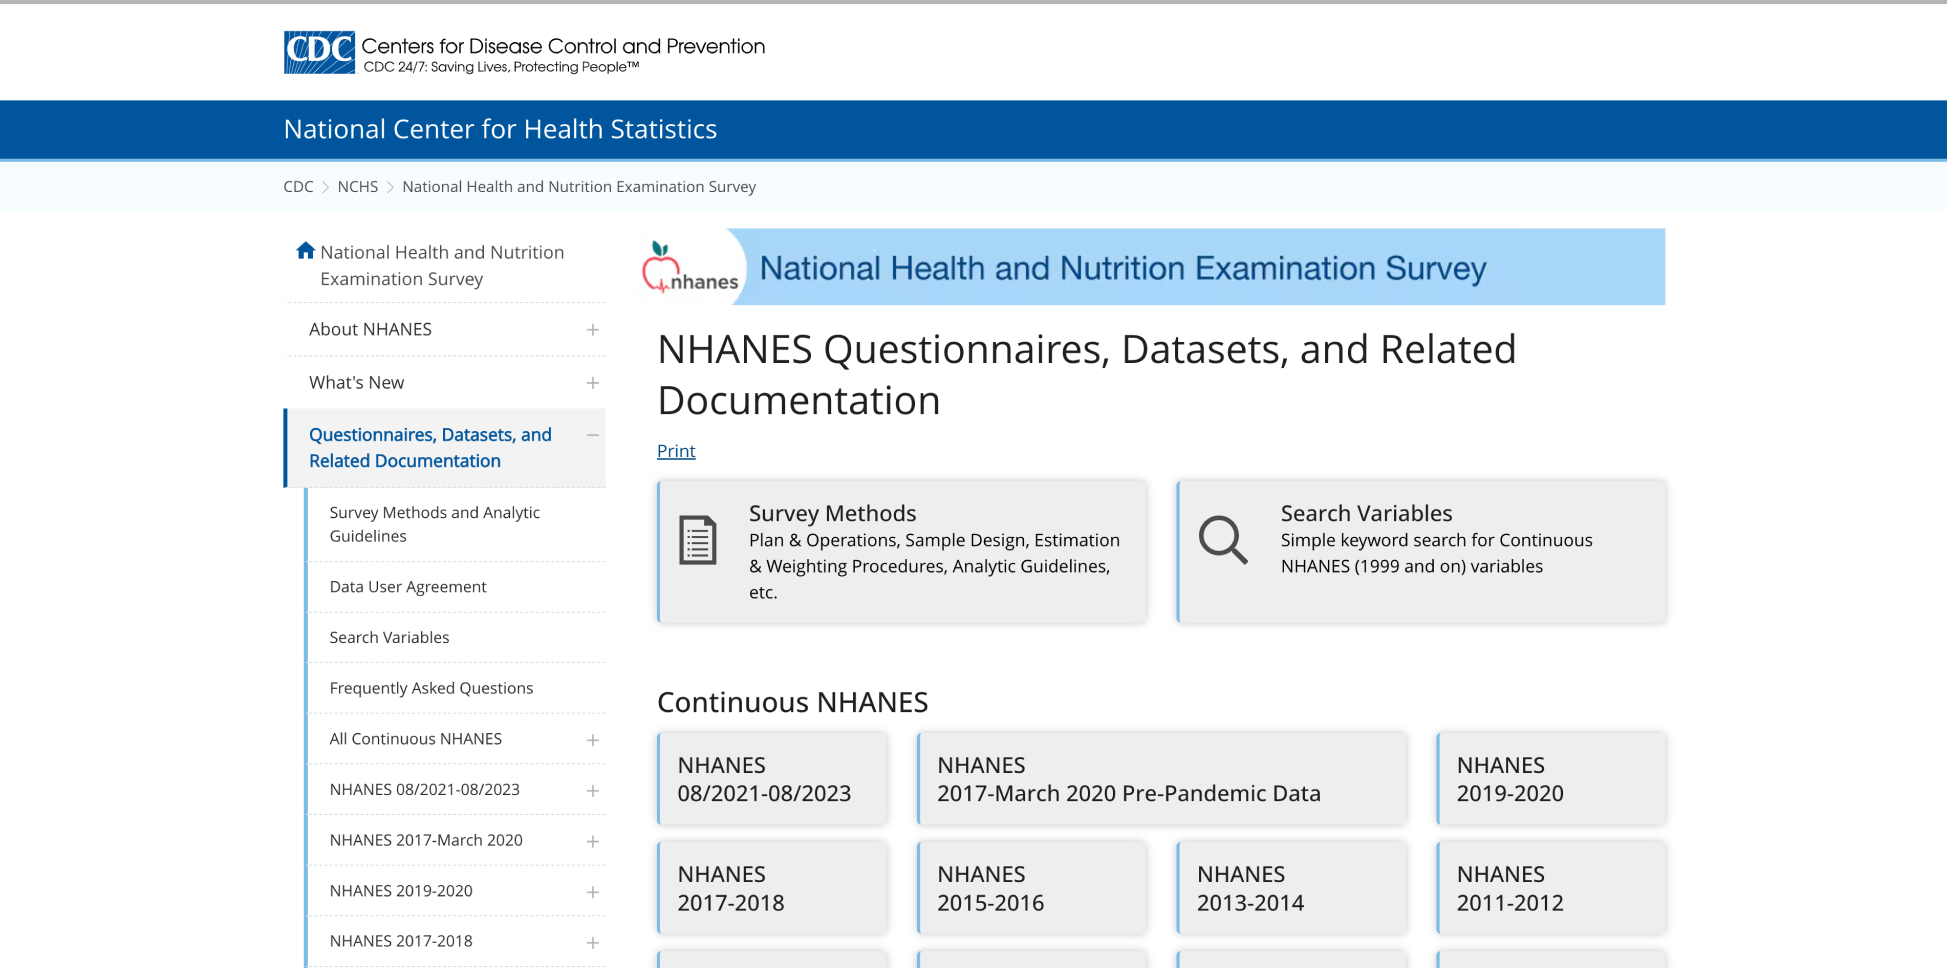1947x968 pixels.
Task: Select Survey Methods and Analytic Guidelines
Action: pyautogui.click(x=434, y=524)
